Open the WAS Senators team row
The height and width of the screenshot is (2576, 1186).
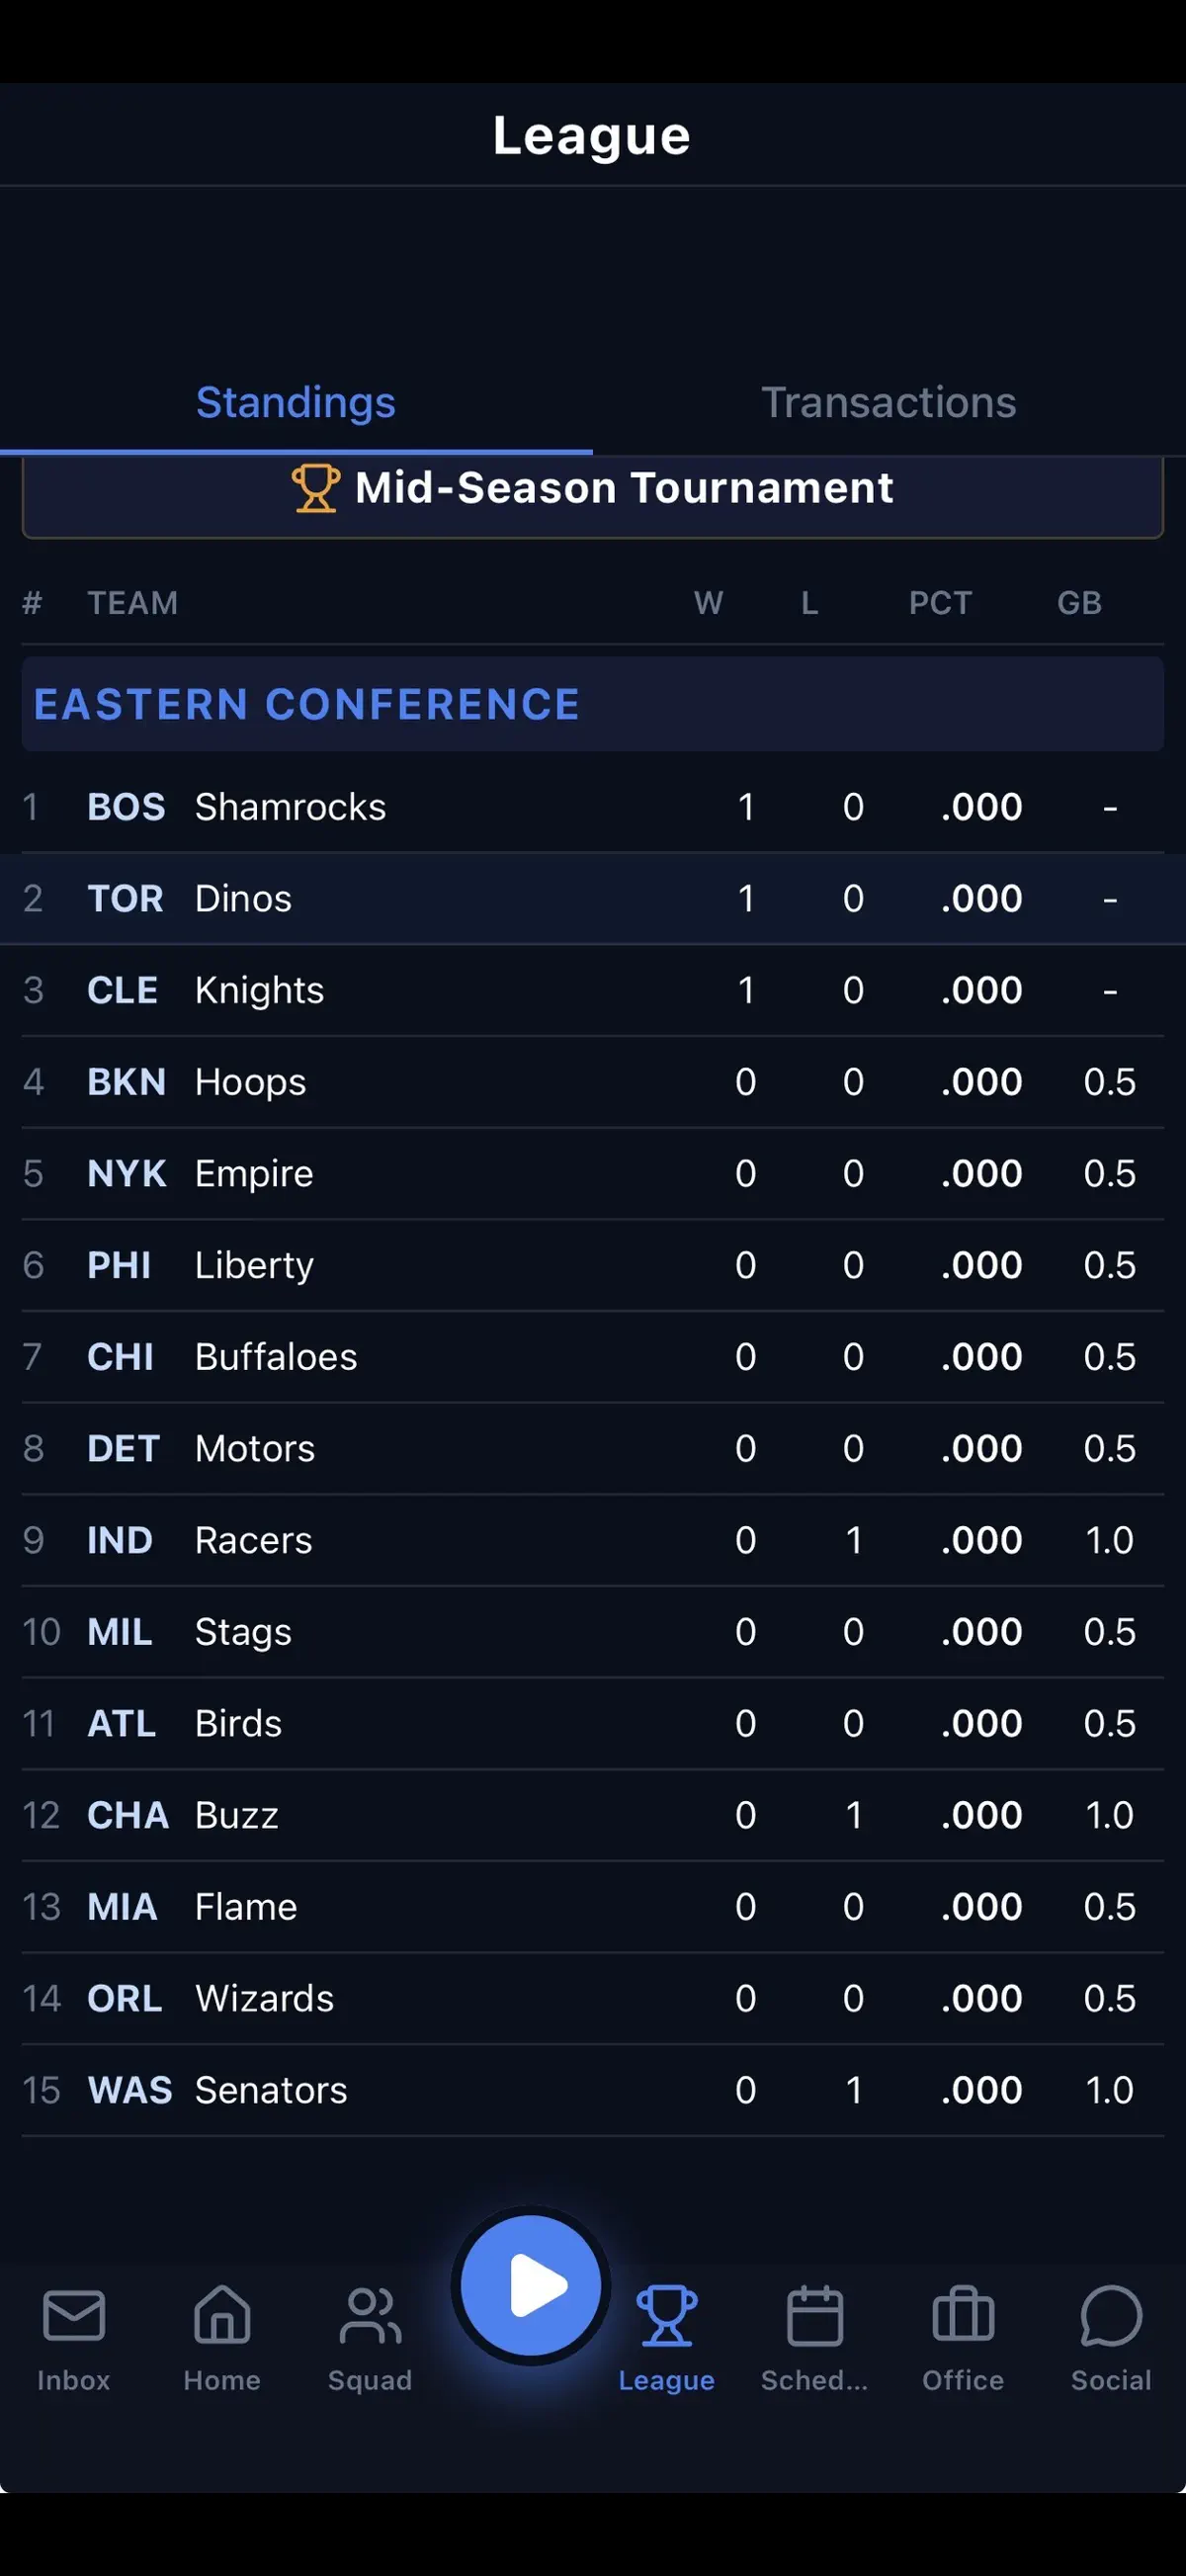pos(593,2090)
